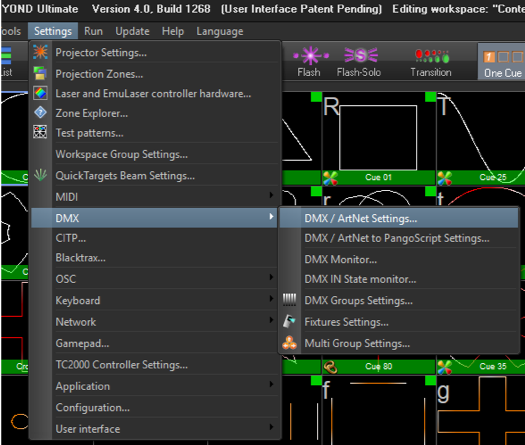Open the Transition toolbar option
This screenshot has height=445, width=525.
click(x=431, y=62)
